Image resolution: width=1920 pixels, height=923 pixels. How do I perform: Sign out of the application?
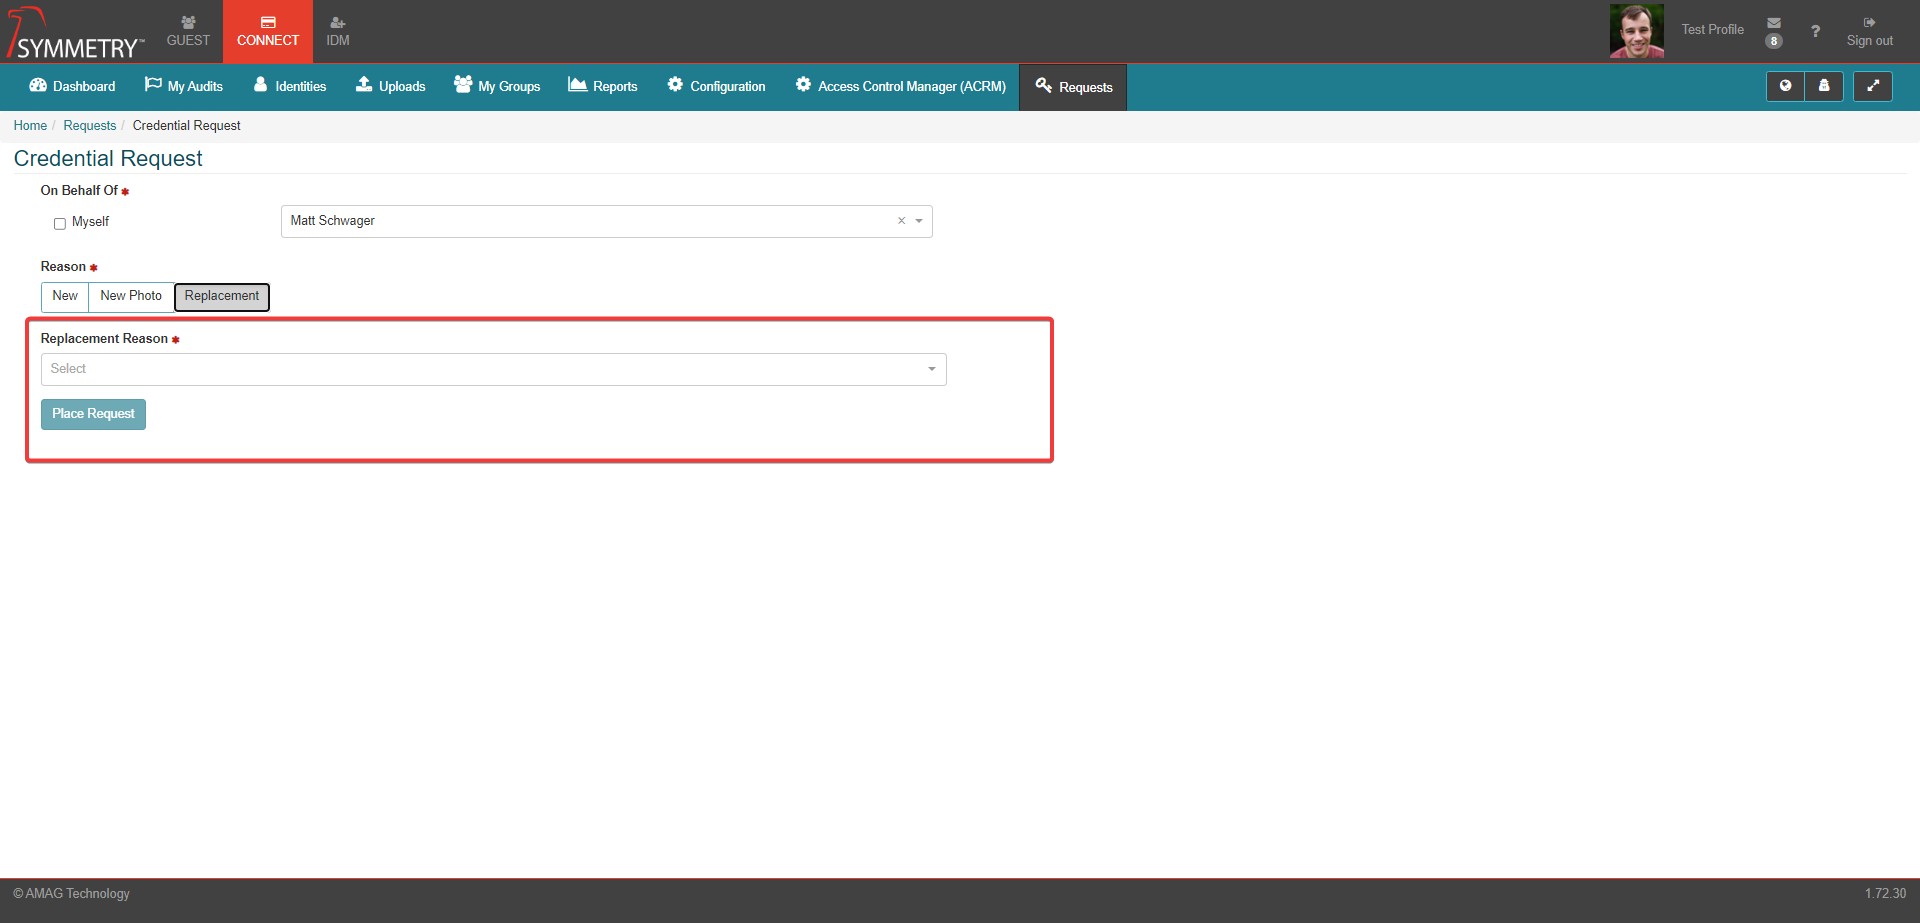1869,31
